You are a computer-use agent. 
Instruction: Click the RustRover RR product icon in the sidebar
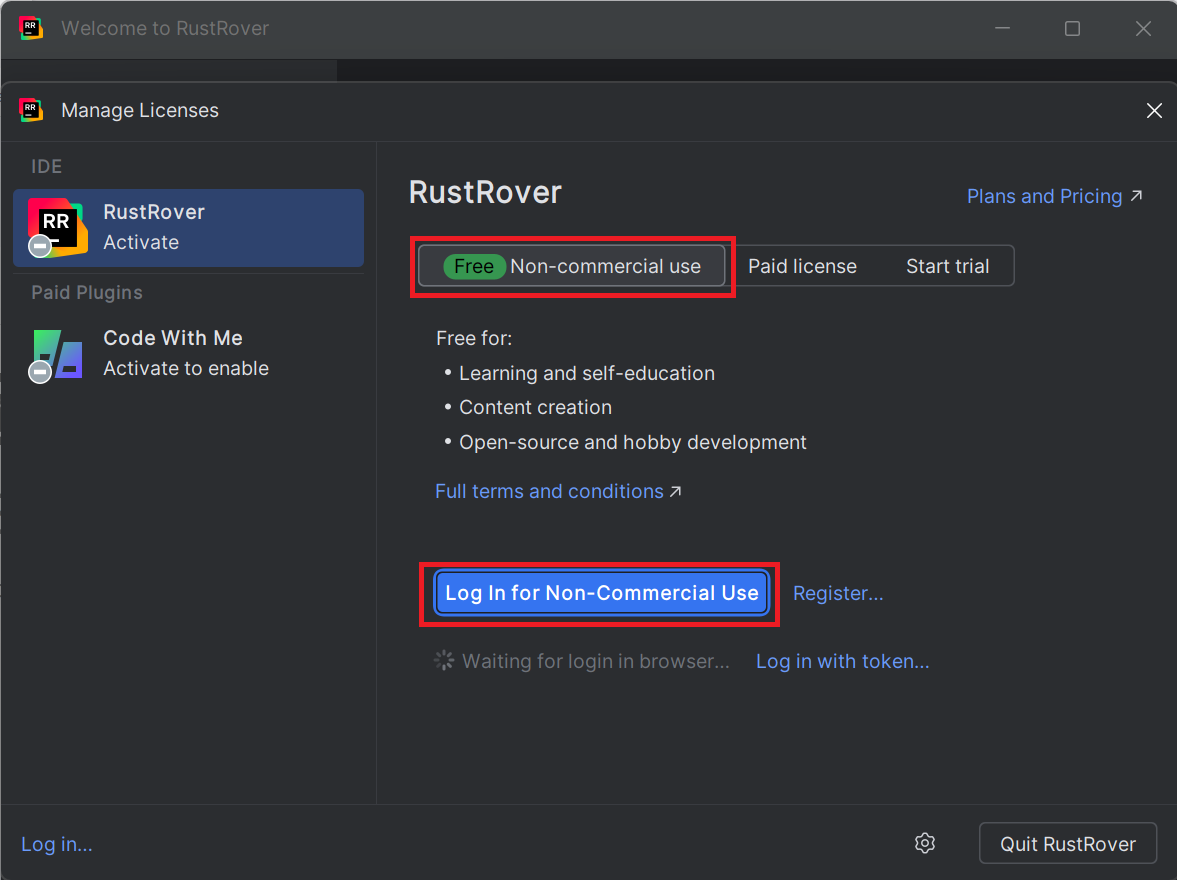(x=57, y=228)
